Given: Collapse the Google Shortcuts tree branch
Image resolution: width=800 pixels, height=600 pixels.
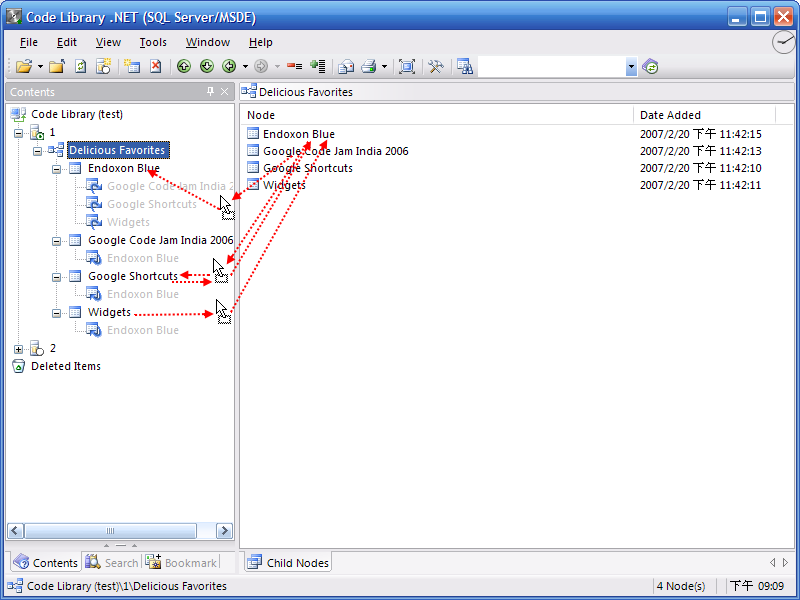Looking at the screenshot, I should coord(57,278).
